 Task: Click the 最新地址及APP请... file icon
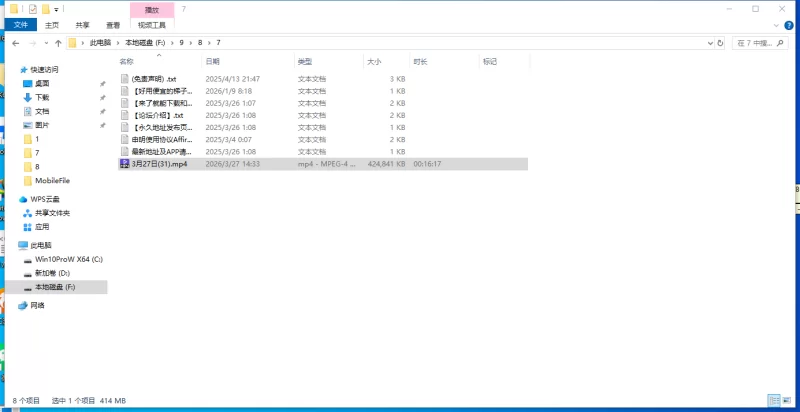click(x=124, y=151)
